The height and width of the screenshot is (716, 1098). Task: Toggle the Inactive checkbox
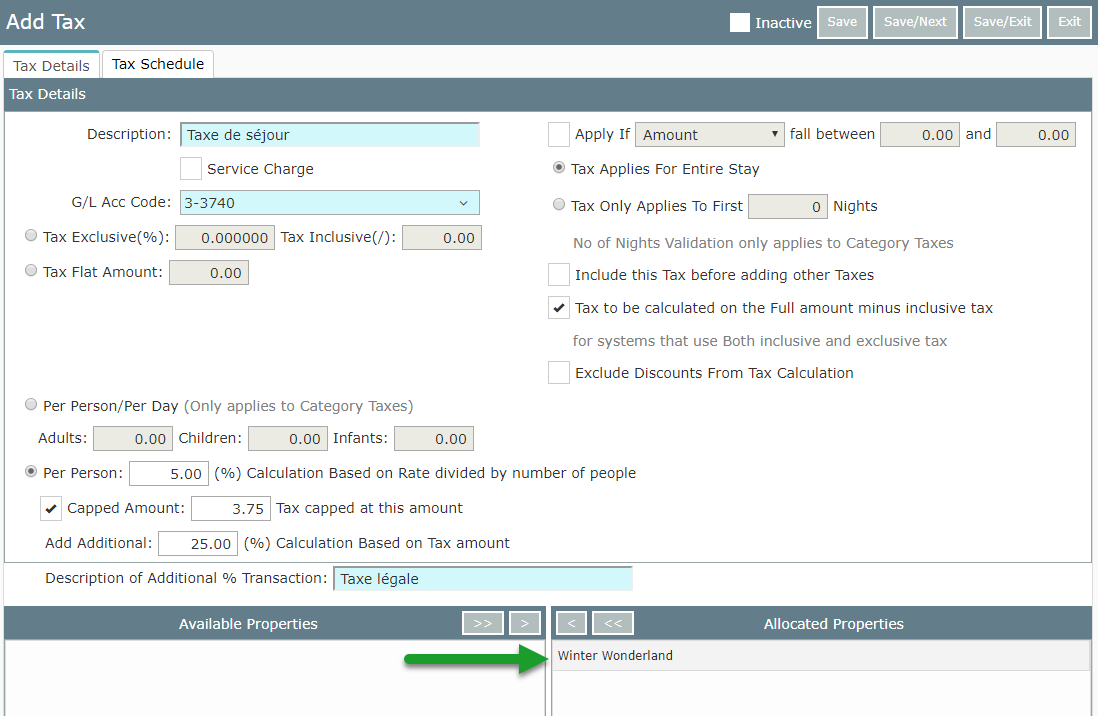pos(739,22)
